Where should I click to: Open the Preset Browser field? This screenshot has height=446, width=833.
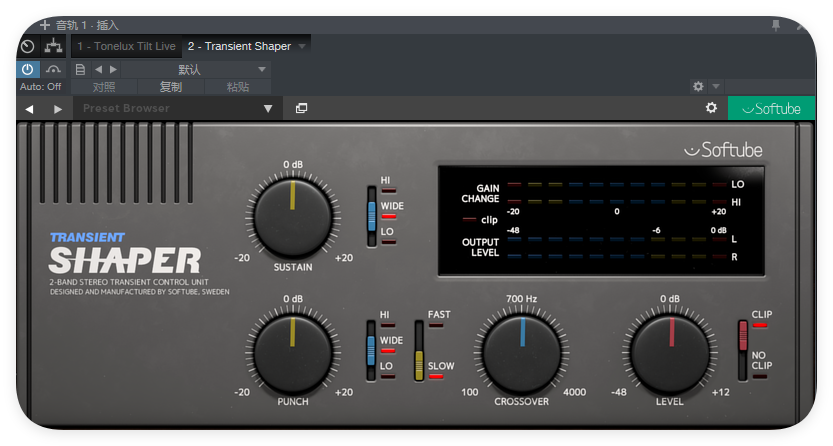tap(178, 108)
